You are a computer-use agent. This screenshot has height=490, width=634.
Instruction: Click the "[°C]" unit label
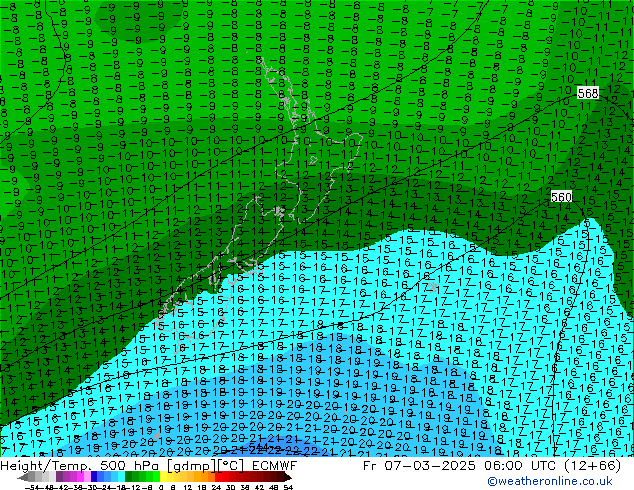coord(231,466)
